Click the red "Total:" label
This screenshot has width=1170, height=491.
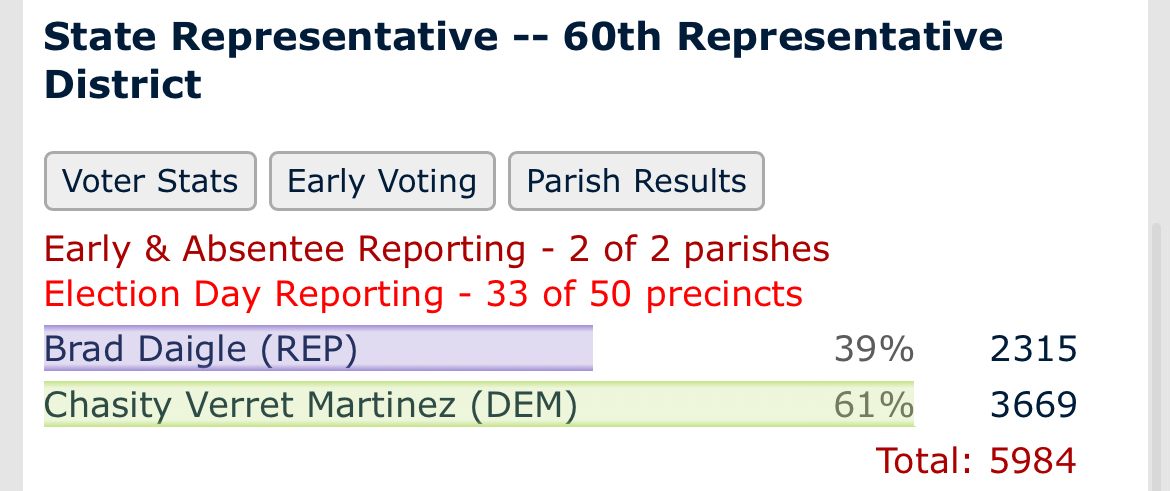(x=924, y=460)
